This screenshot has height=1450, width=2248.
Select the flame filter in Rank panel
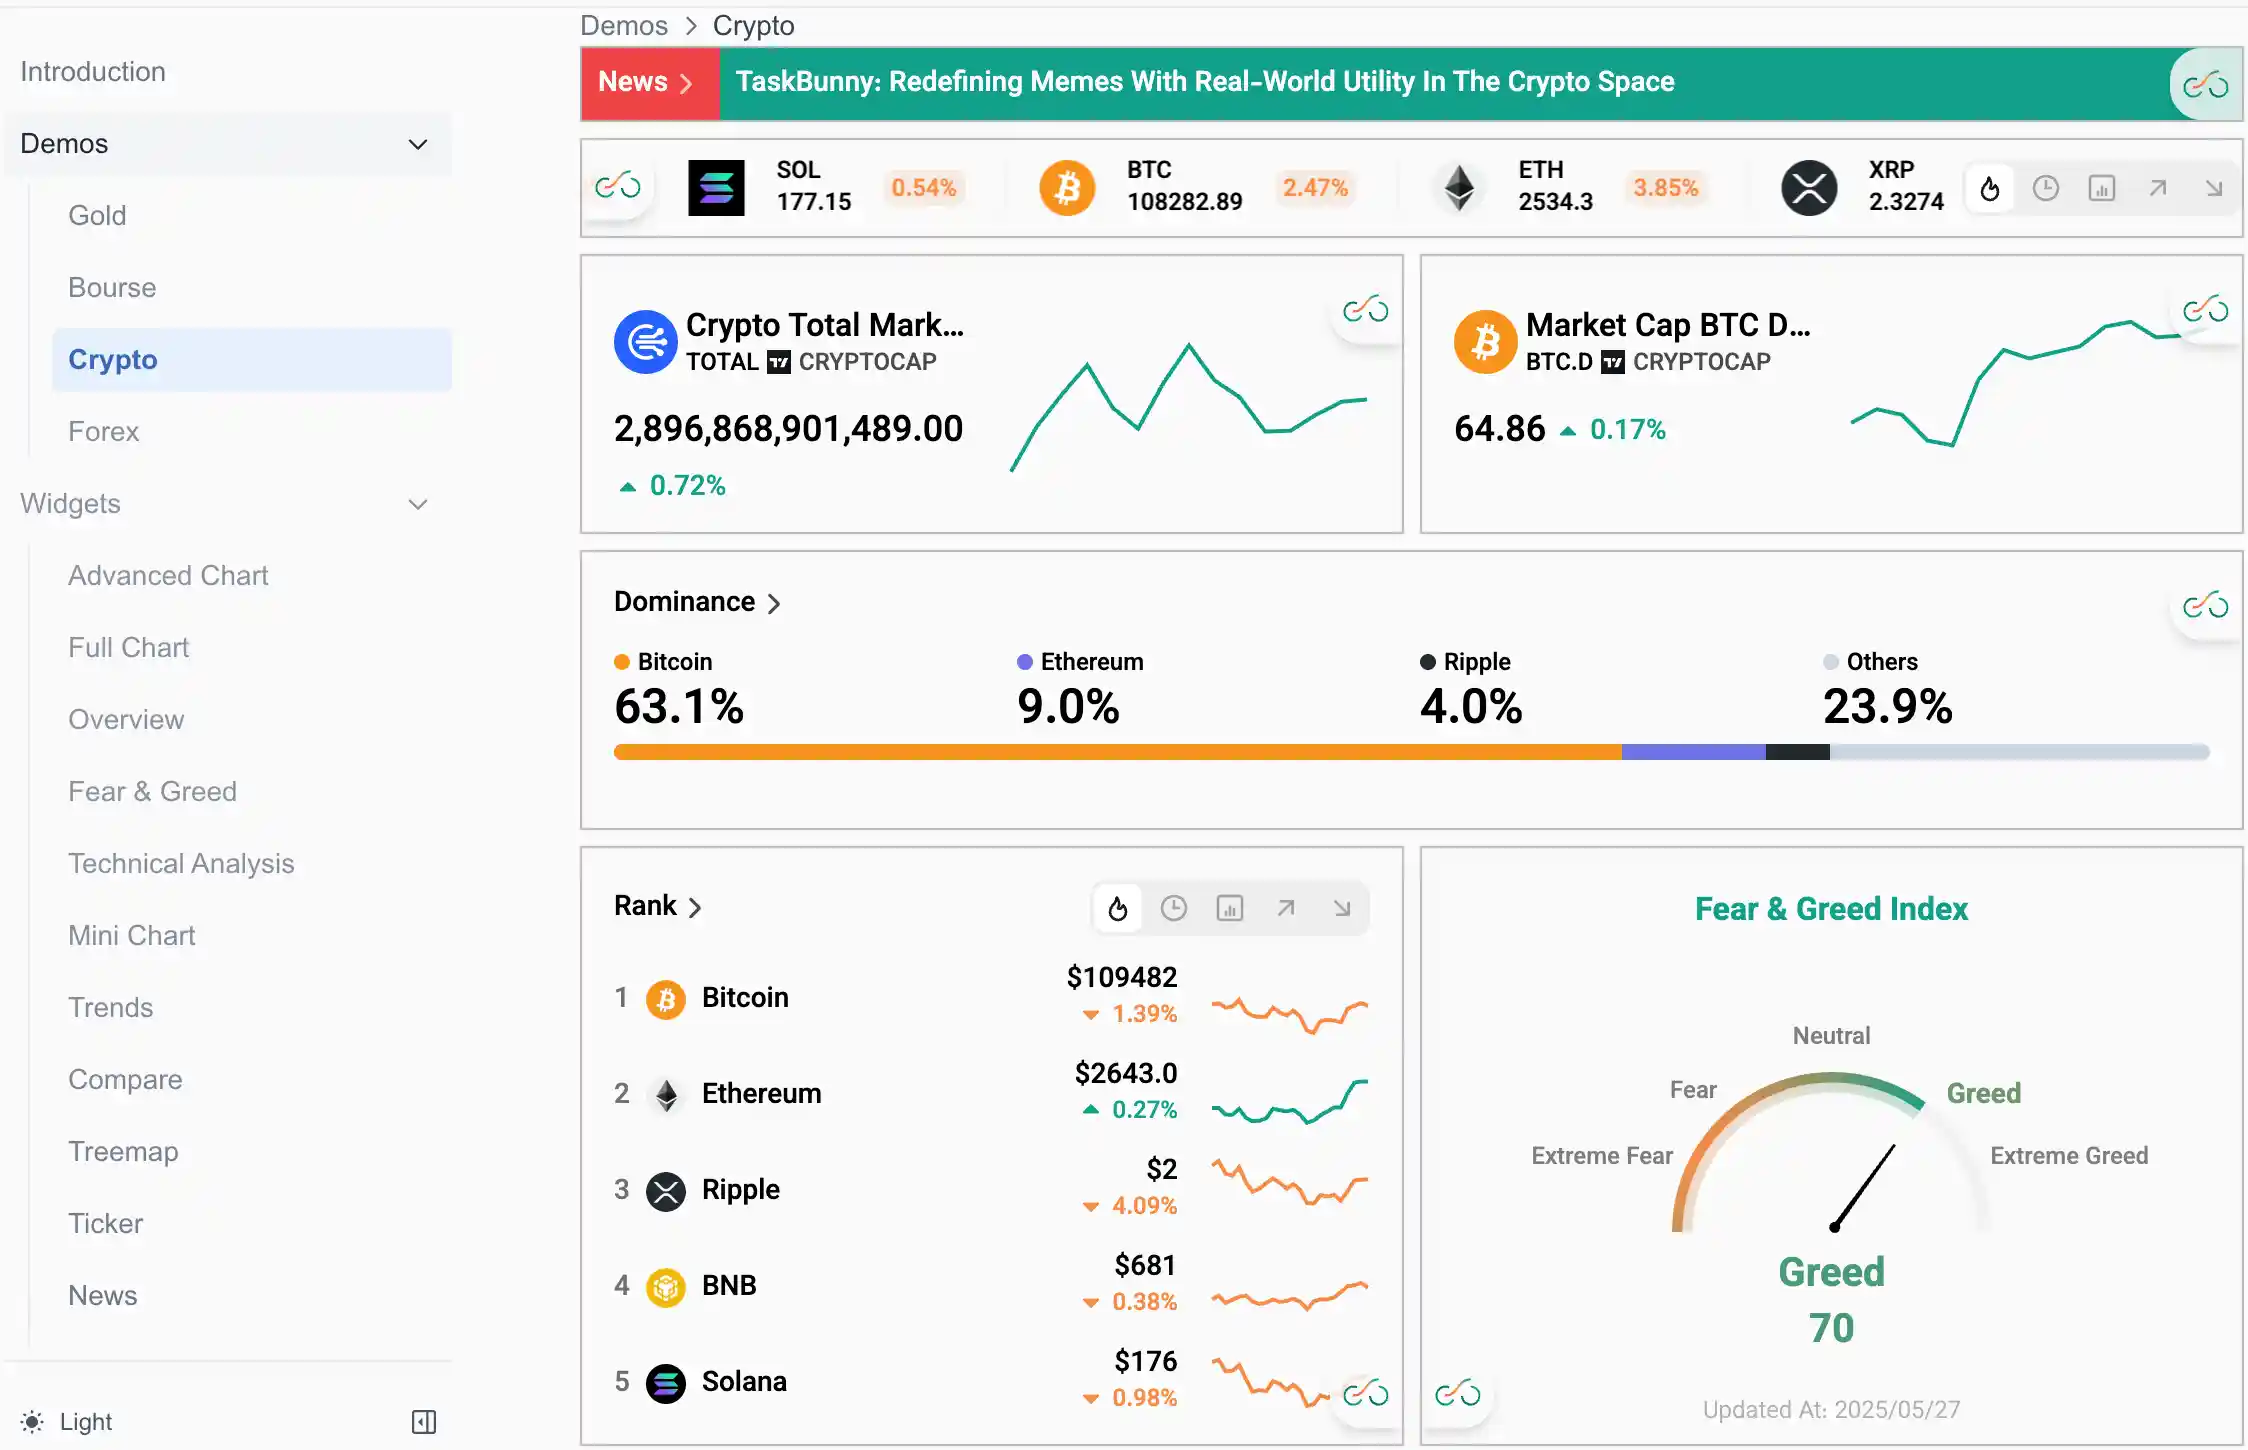click(x=1118, y=908)
